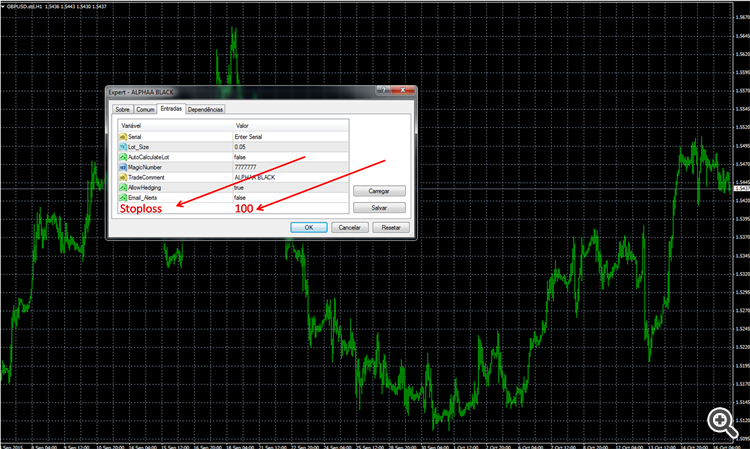Viewport: 750px width, 449px height.
Task: Click the Serial variable type icon
Action: 123,137
